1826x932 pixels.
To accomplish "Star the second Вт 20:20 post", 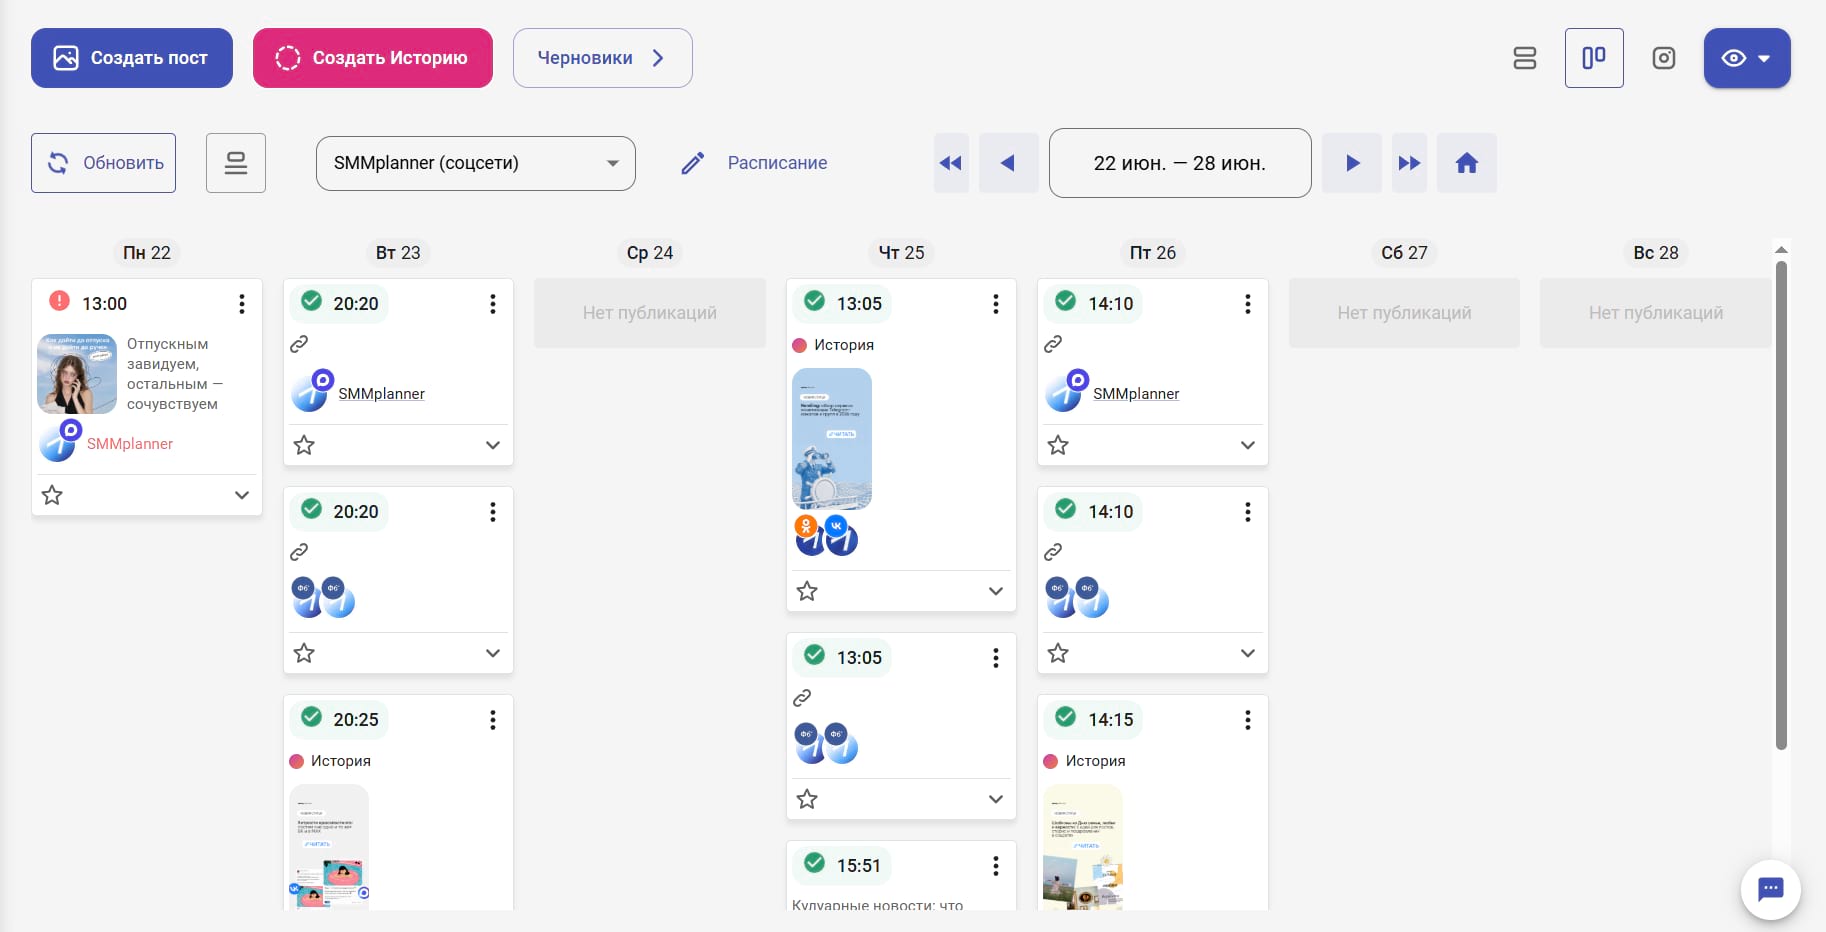I will [x=304, y=653].
